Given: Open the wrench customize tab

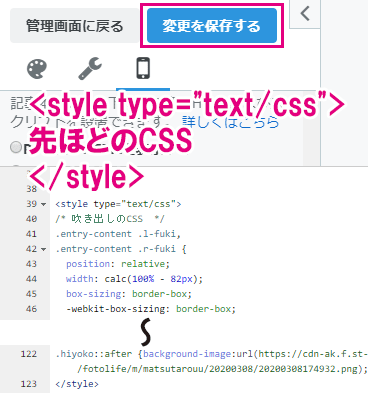Looking at the screenshot, I should [x=90, y=69].
